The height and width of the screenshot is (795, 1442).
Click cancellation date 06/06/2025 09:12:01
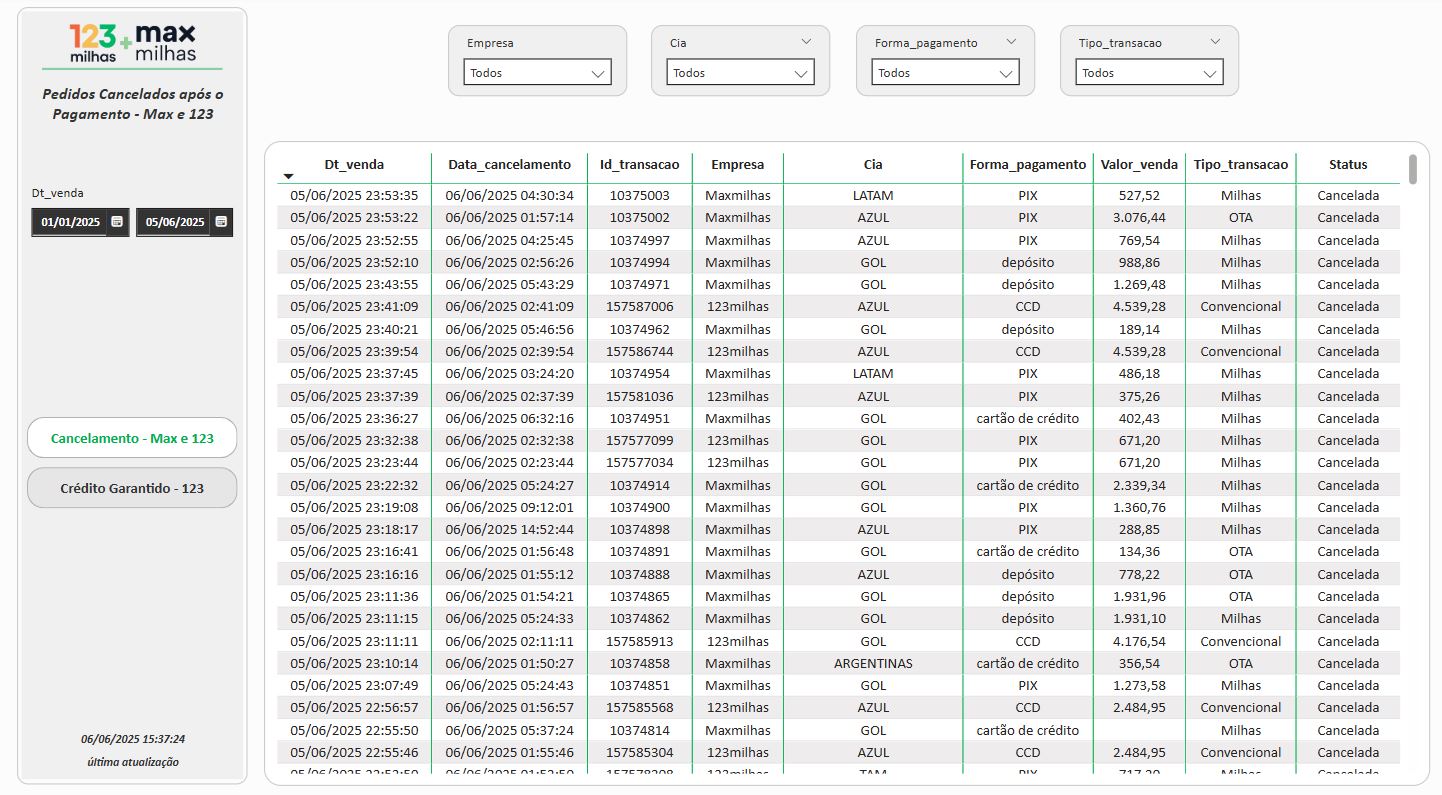click(x=510, y=507)
